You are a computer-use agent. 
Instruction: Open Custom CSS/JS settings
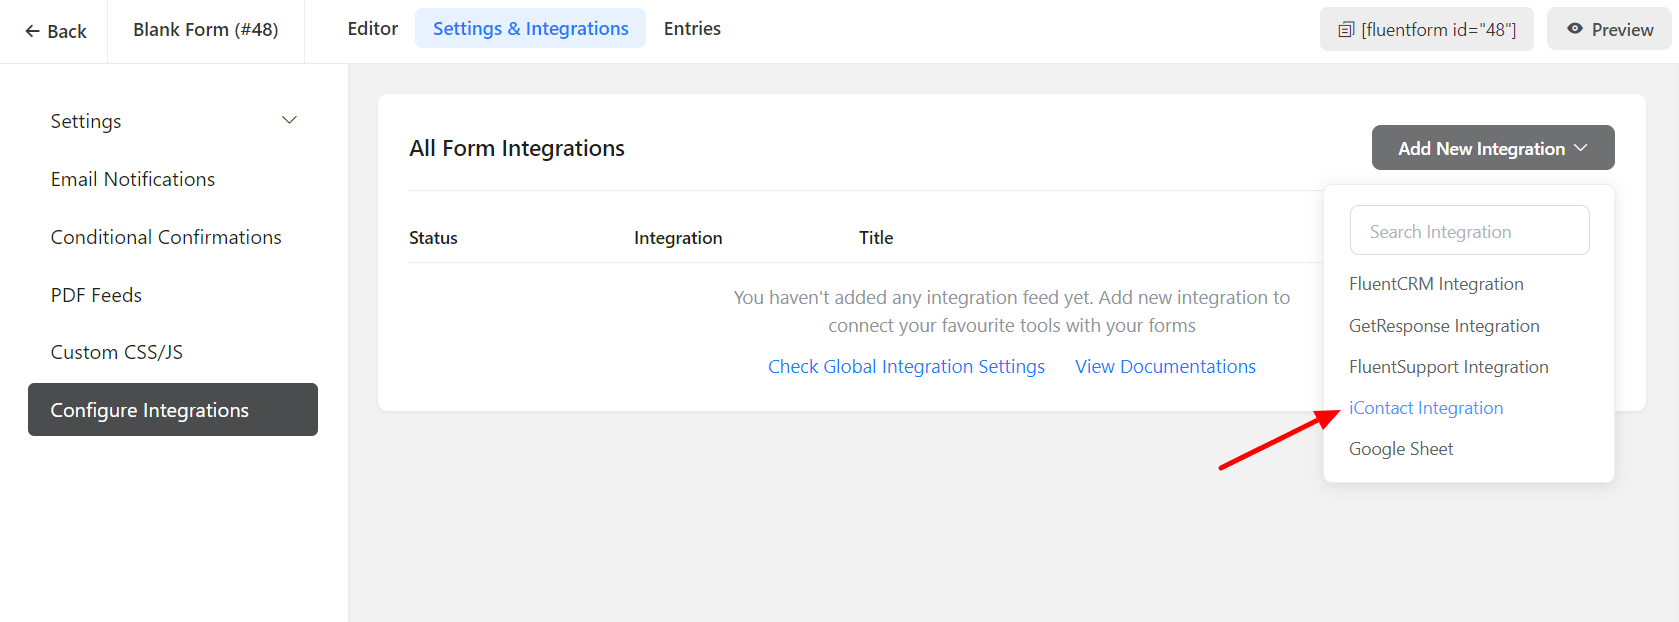click(x=117, y=352)
